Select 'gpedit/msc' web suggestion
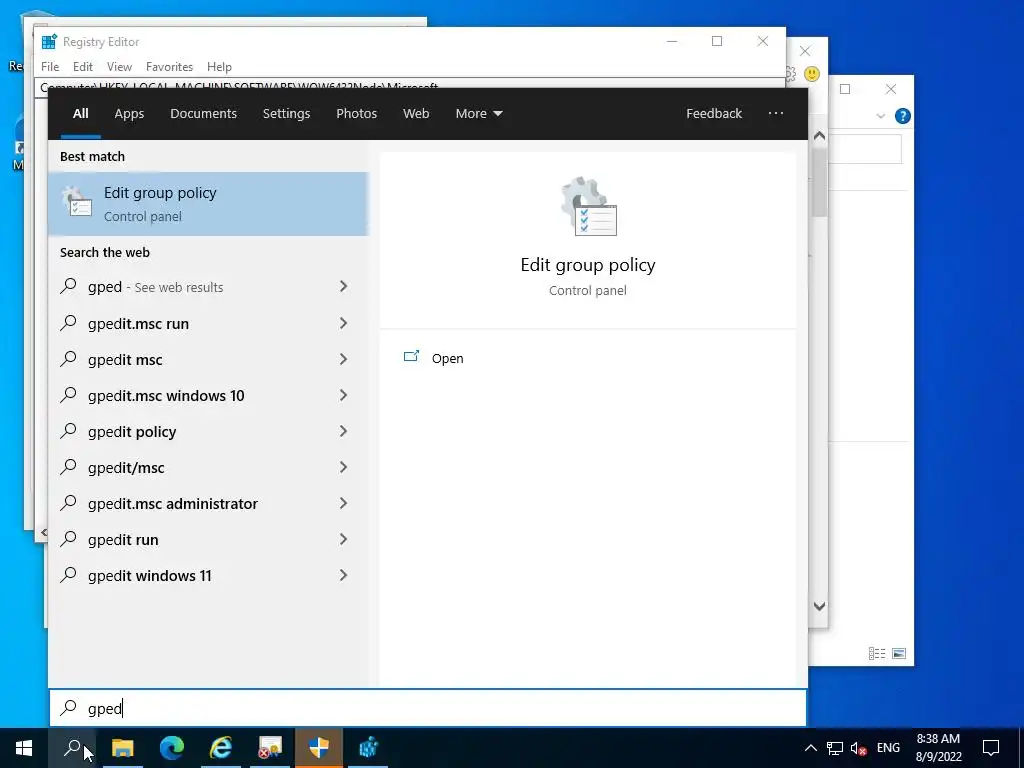1024x768 pixels. pos(208,467)
